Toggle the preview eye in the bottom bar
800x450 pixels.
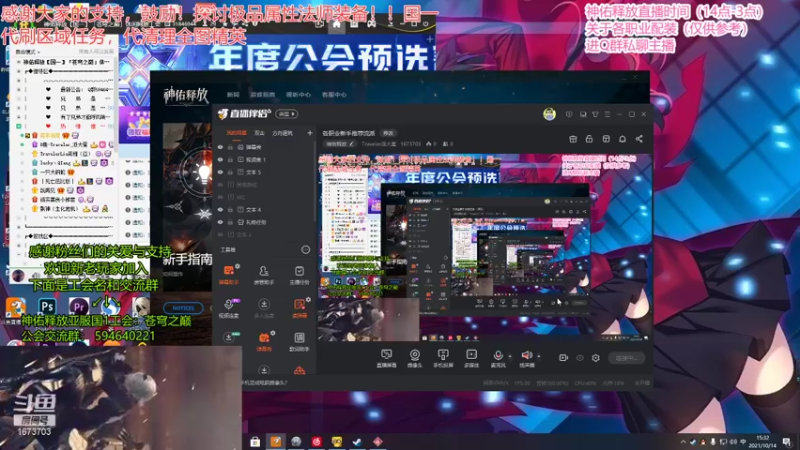580,358
